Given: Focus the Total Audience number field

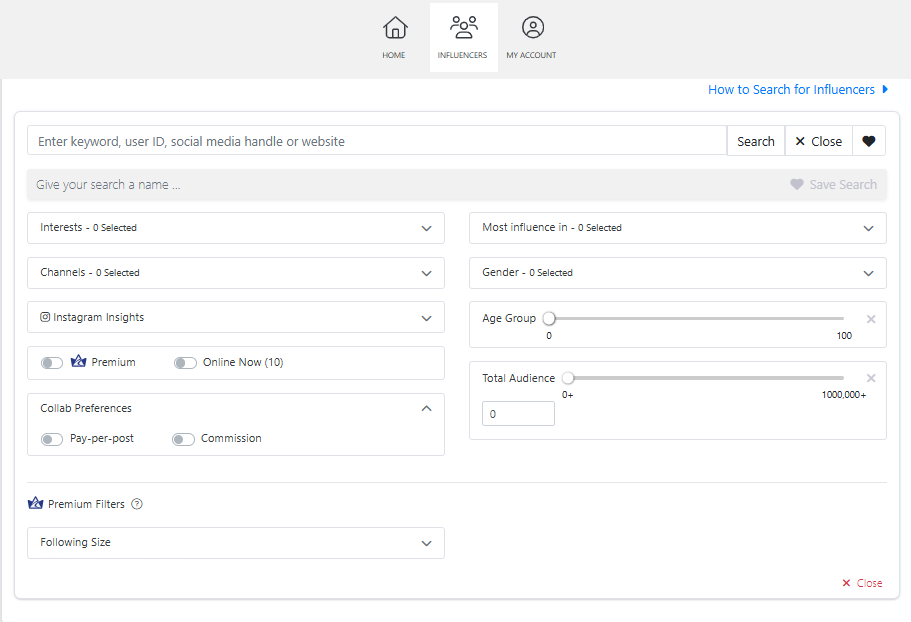Looking at the screenshot, I should click(x=518, y=414).
